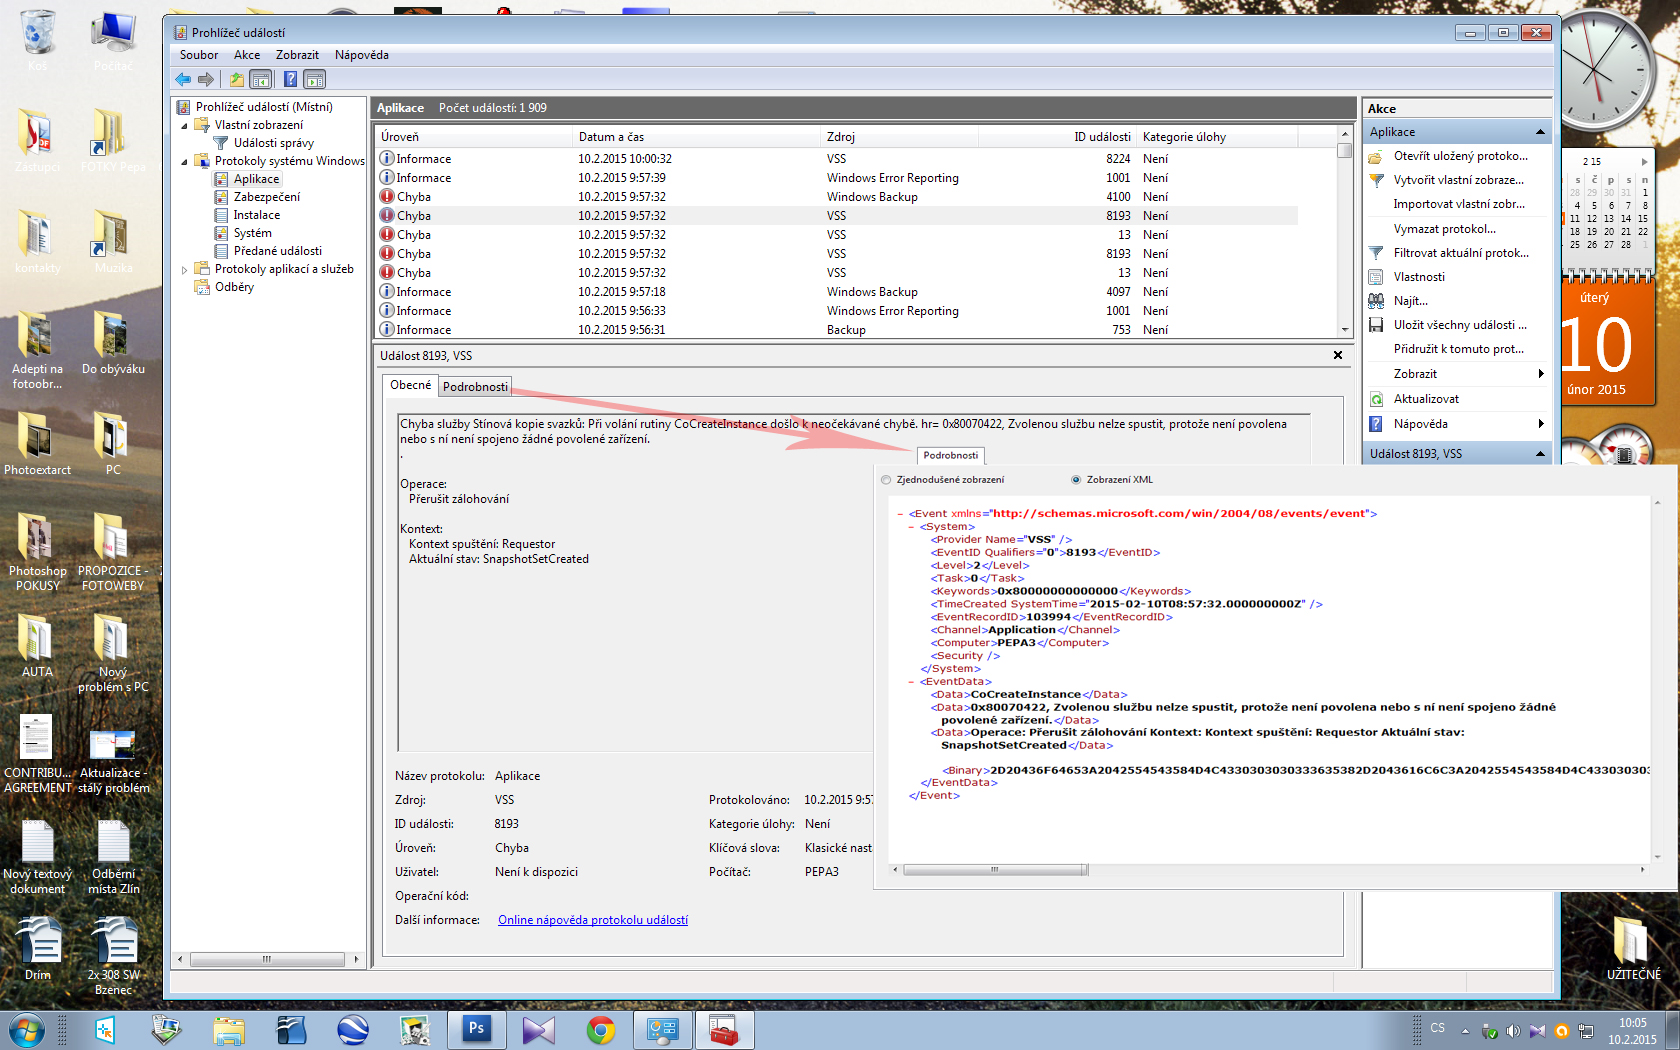Click the Filtrovat aktuální protokol funnel icon
1680x1050 pixels.
coord(1376,253)
